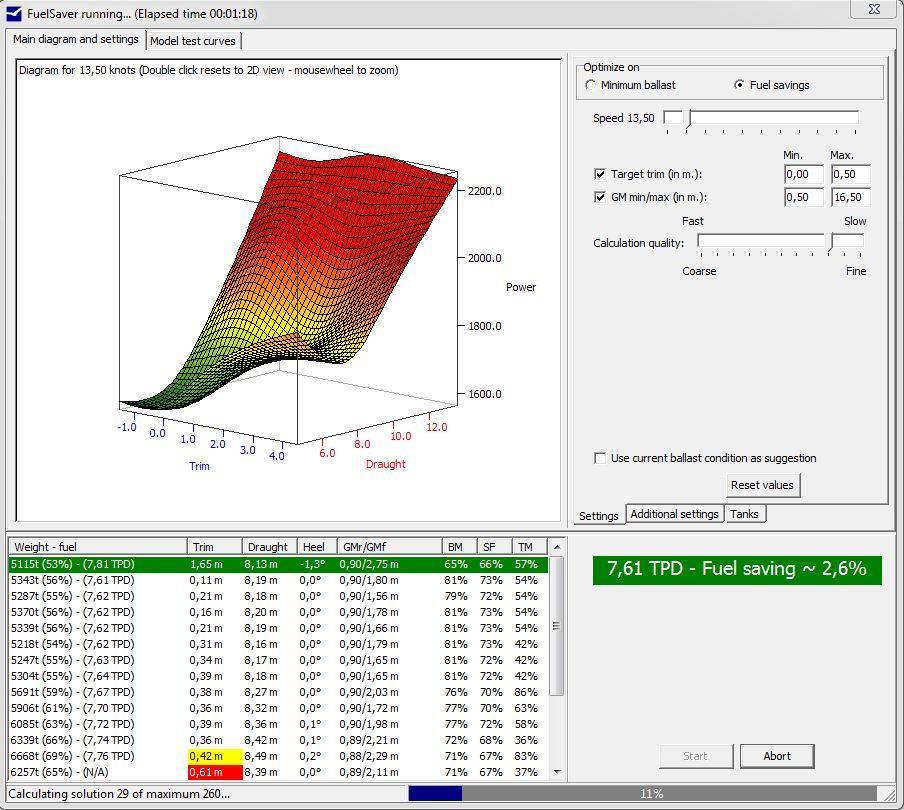Click the FuelSaver app icon in title bar
The height and width of the screenshot is (810, 904).
click(14, 13)
